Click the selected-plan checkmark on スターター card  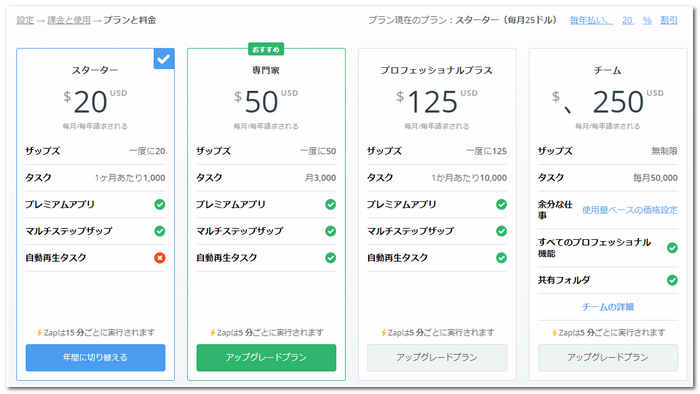(164, 58)
